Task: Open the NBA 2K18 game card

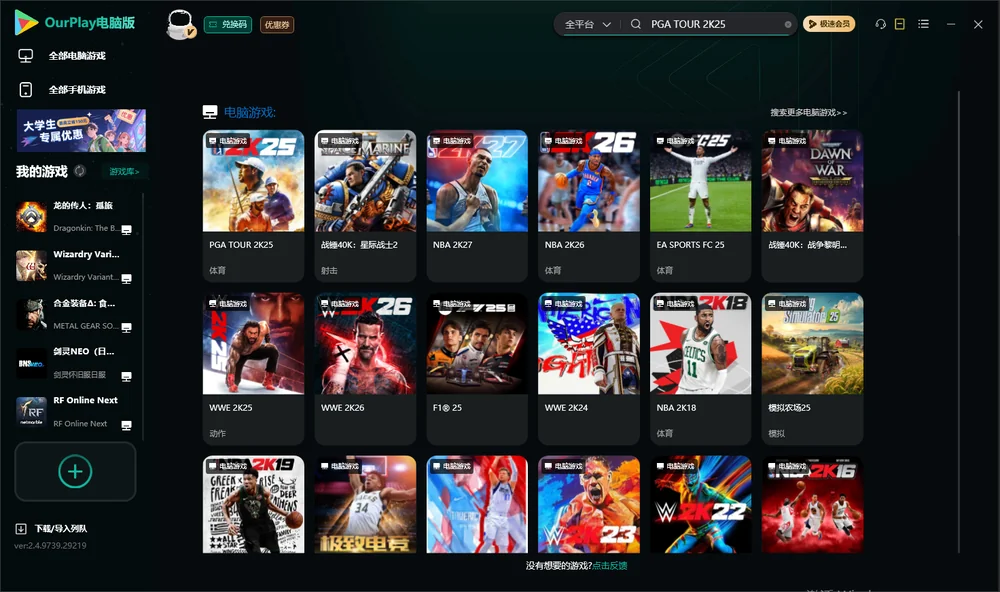Action: [x=700, y=369]
